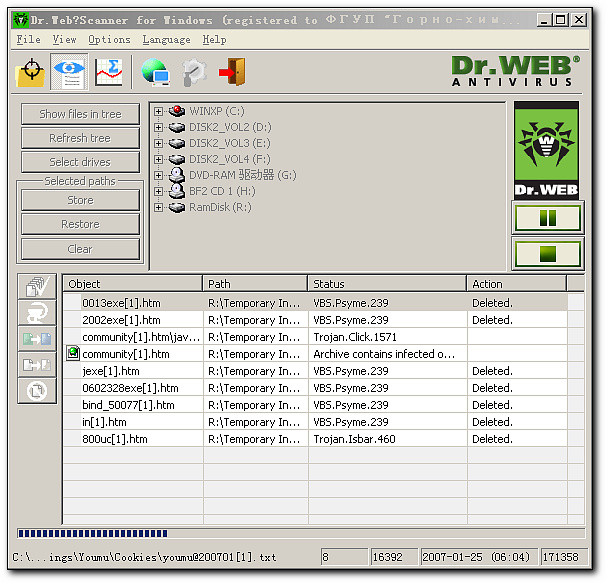Click the green rename file icon

coord(37,339)
